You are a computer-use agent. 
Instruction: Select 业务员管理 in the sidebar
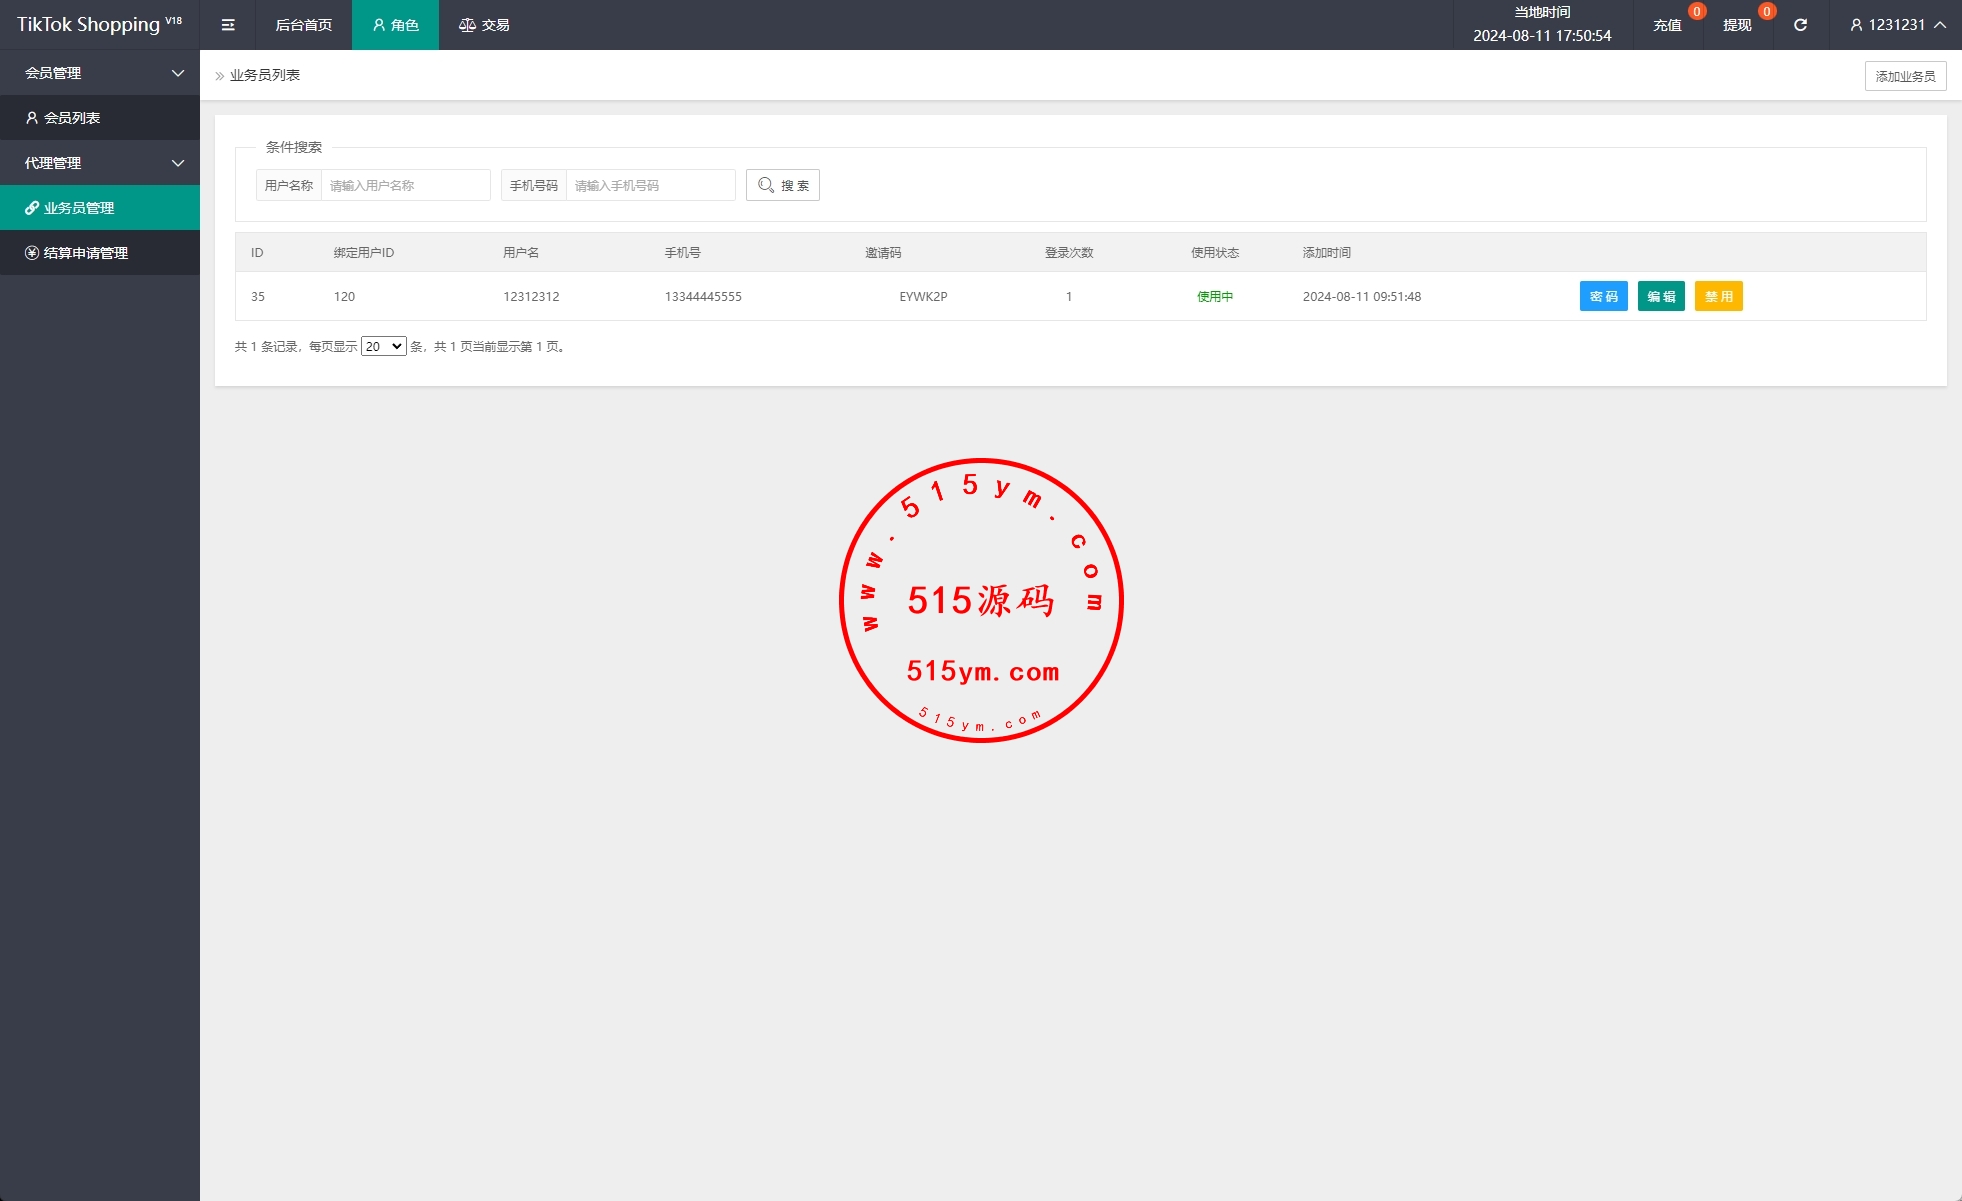click(79, 208)
